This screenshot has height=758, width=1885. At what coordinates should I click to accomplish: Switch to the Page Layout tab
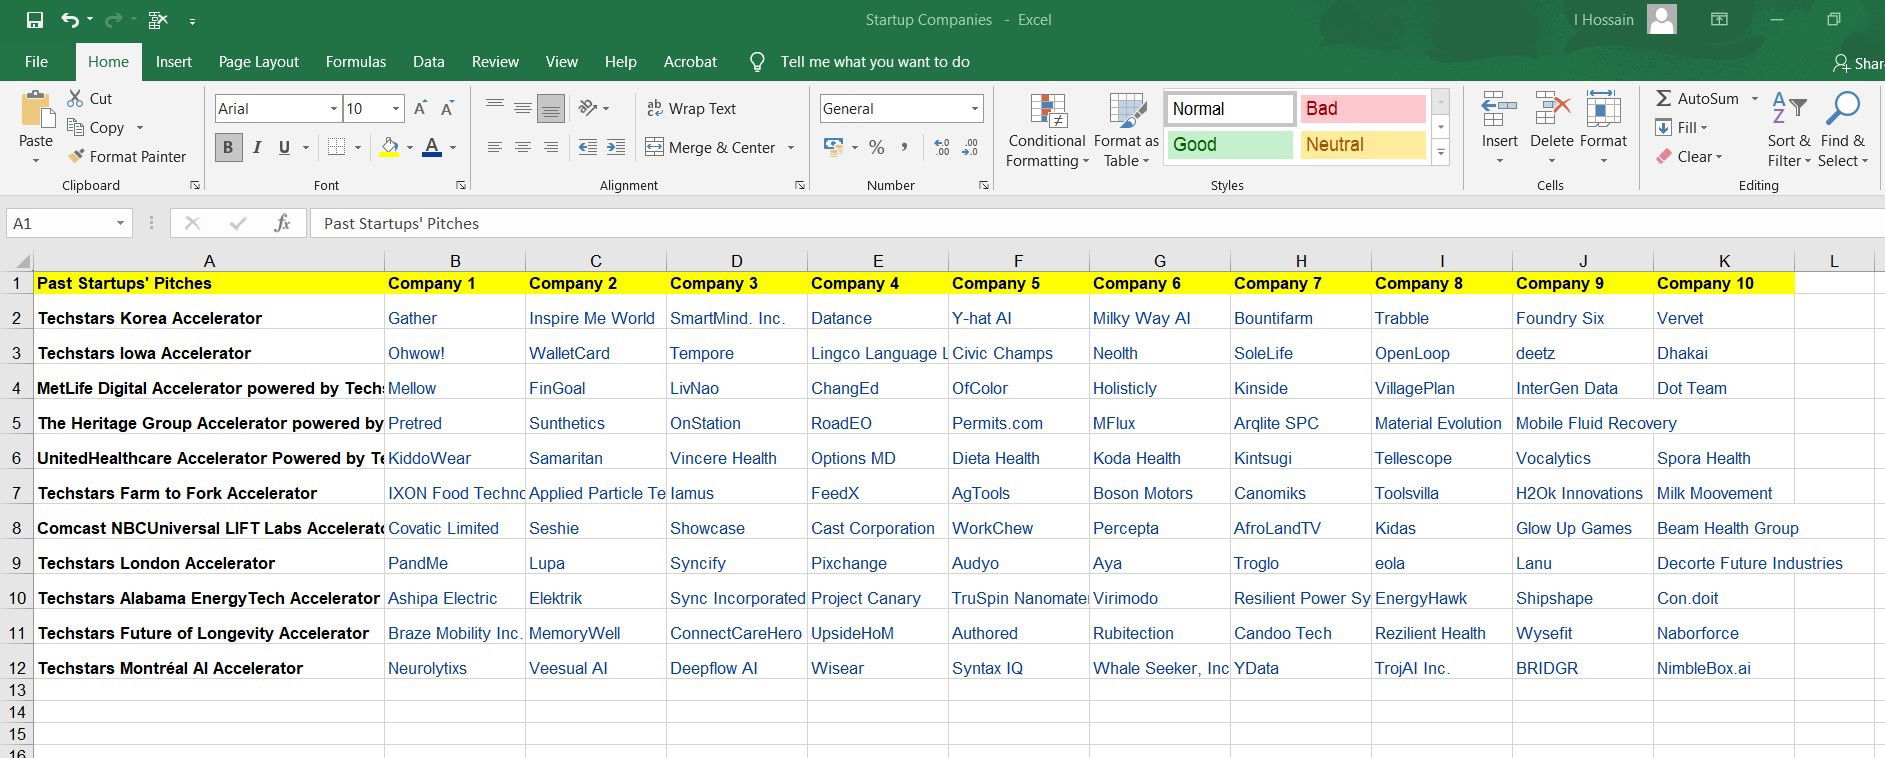click(x=258, y=62)
